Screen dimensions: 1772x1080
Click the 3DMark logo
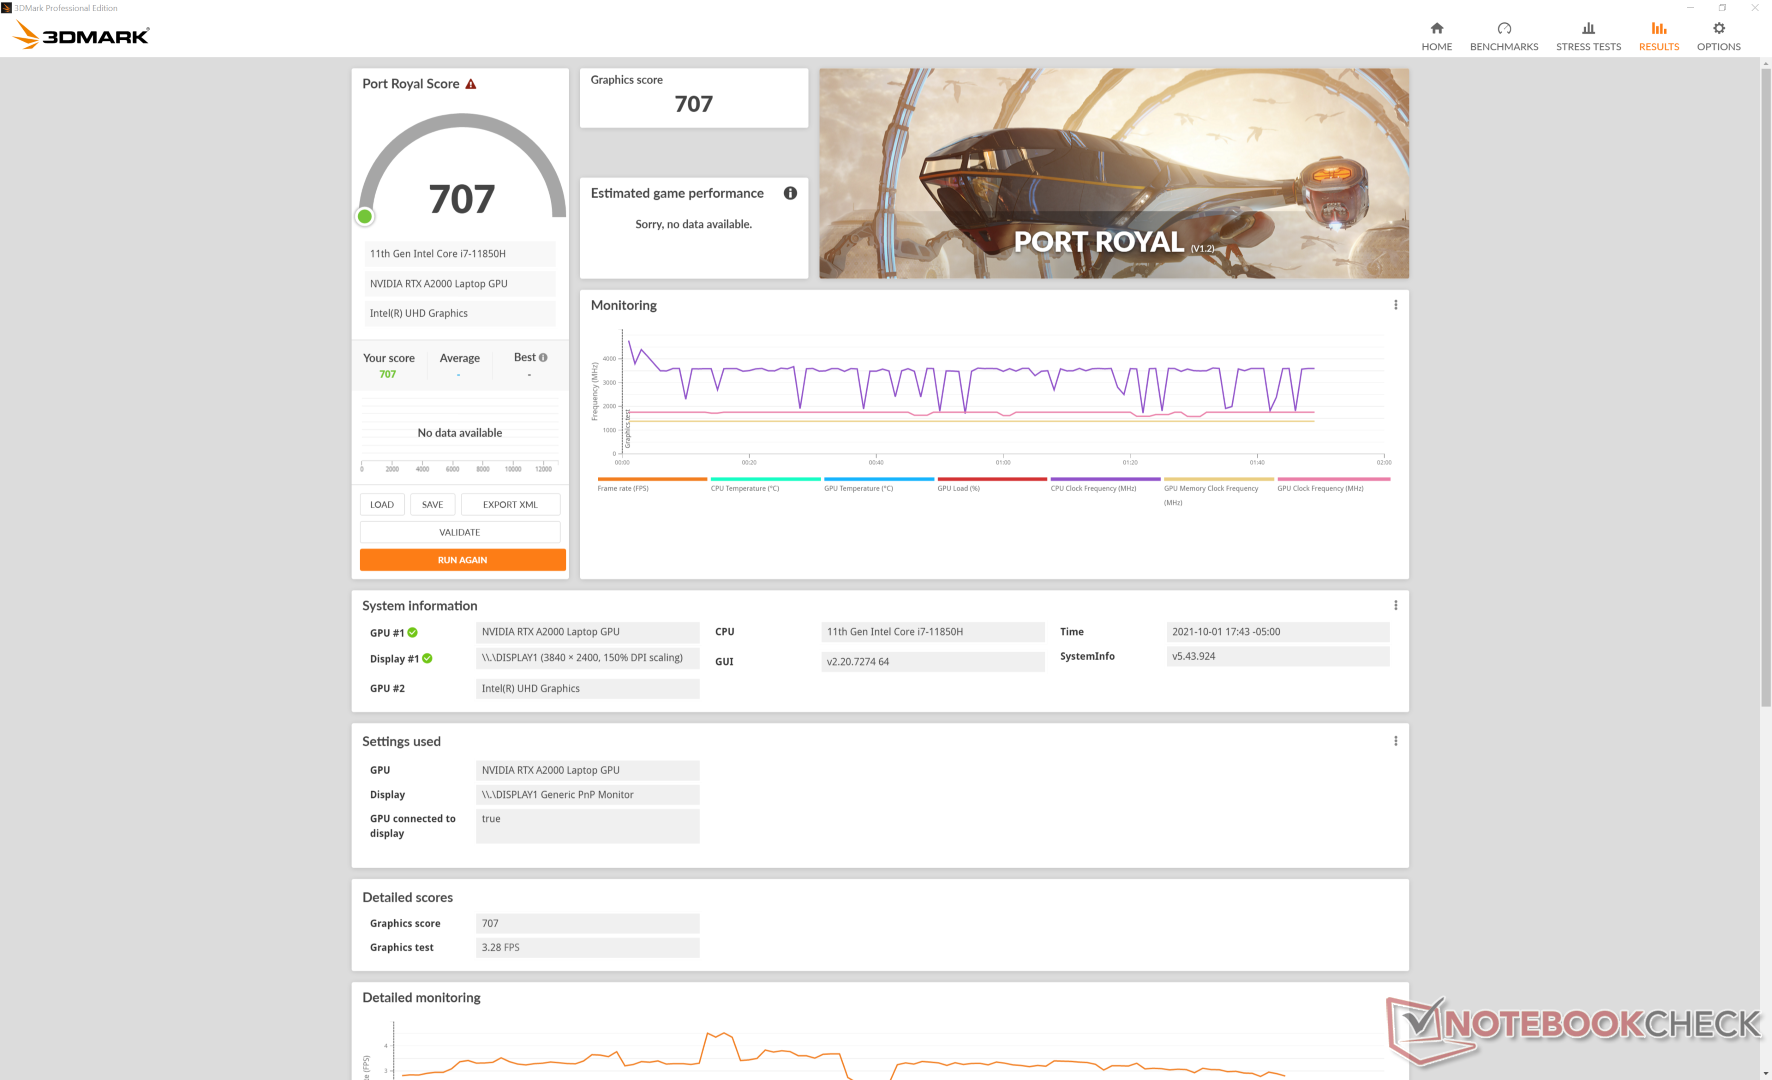(81, 36)
